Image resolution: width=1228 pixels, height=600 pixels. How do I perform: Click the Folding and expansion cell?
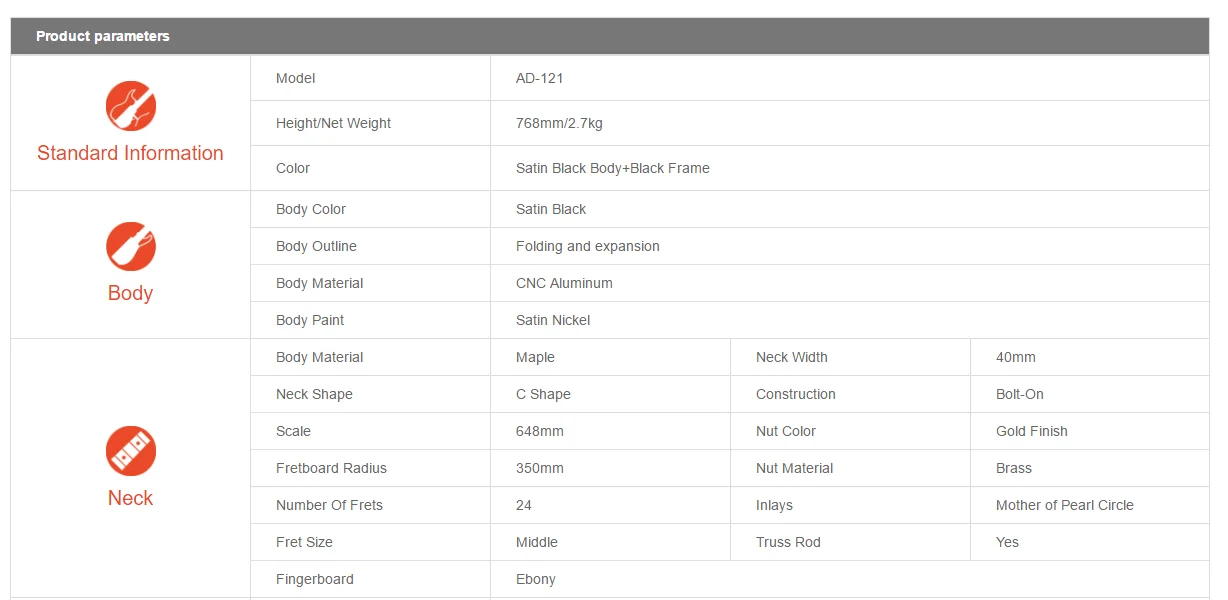[587, 246]
